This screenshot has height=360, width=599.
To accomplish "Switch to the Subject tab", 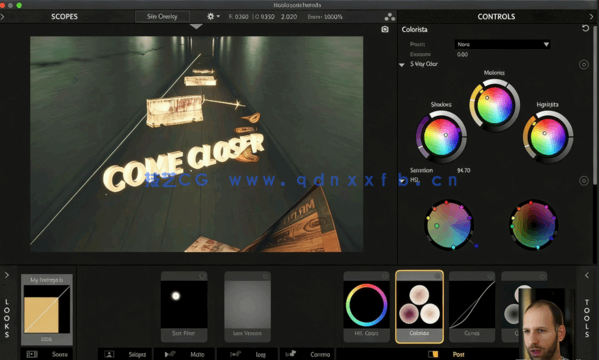I will click(x=125, y=354).
